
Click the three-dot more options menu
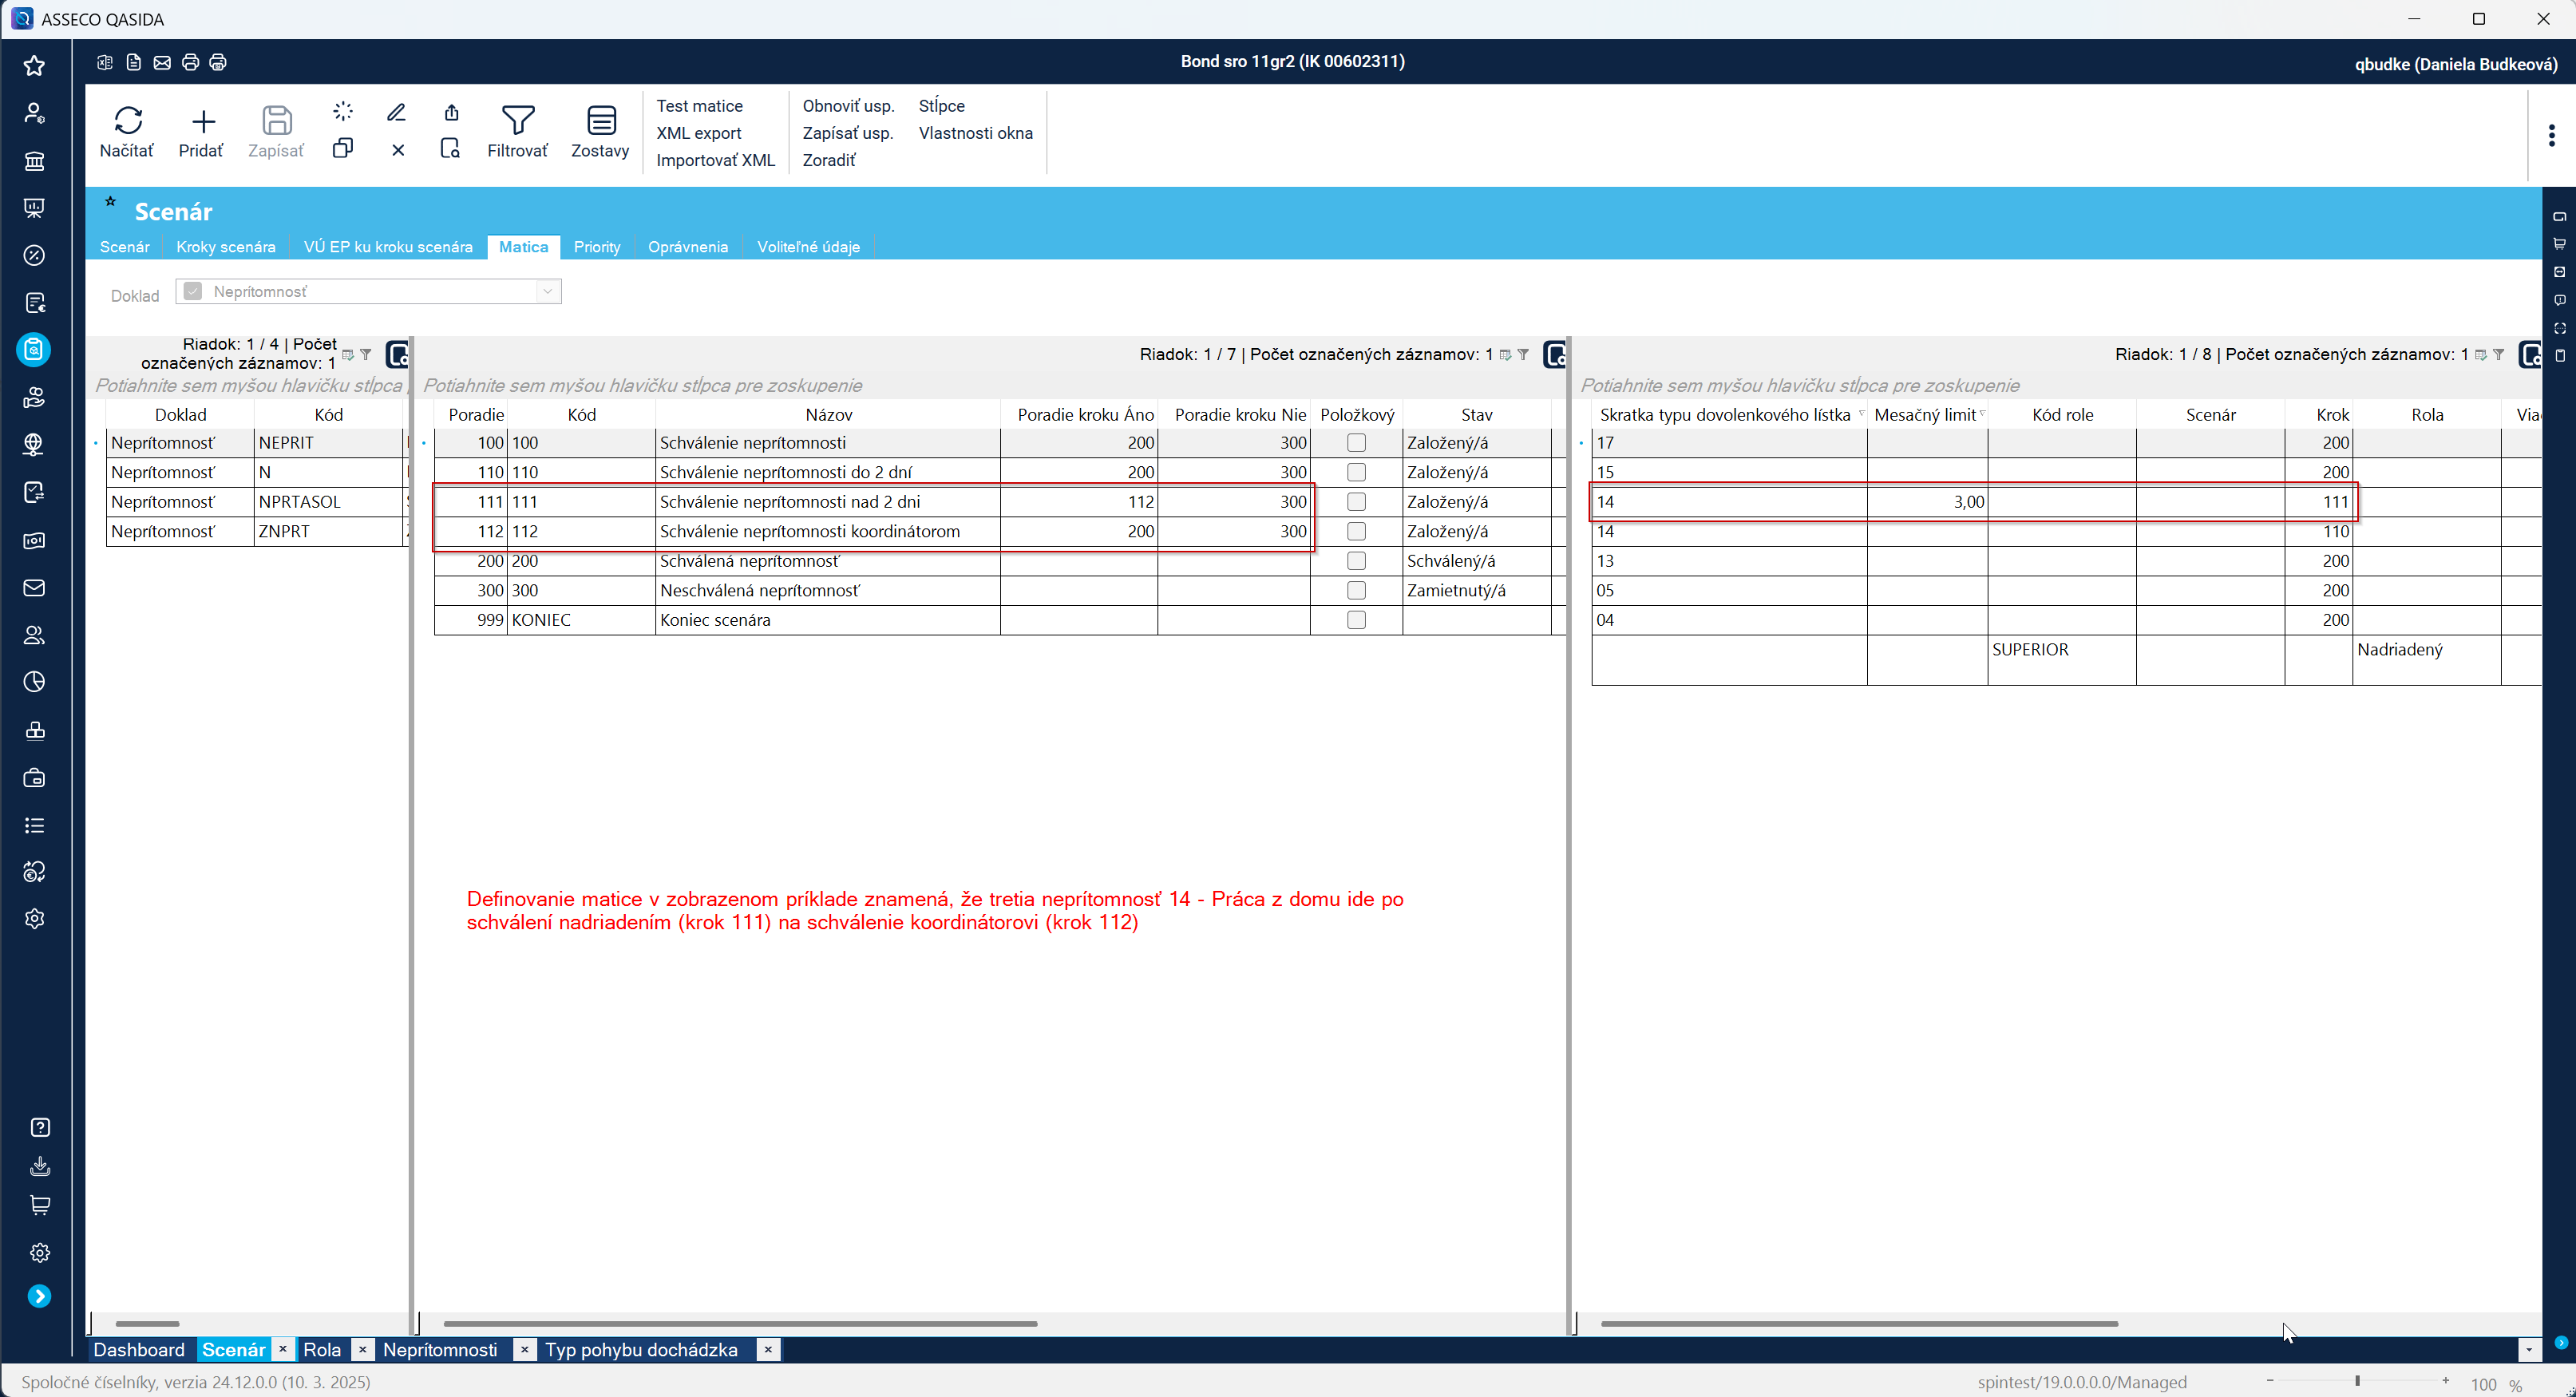pyautogui.click(x=2551, y=135)
